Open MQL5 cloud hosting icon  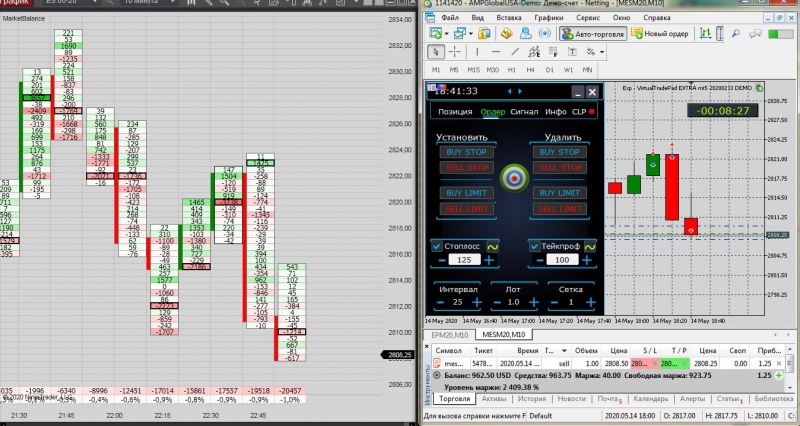pyautogui.click(x=526, y=34)
